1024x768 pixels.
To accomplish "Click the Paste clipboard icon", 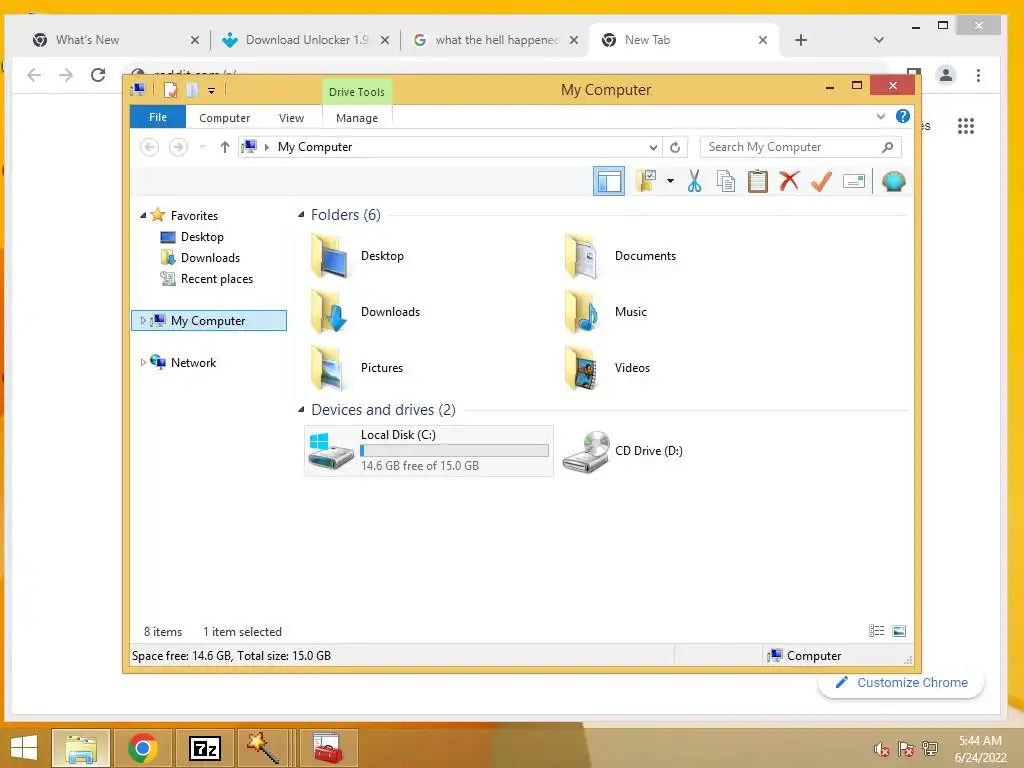I will click(758, 181).
